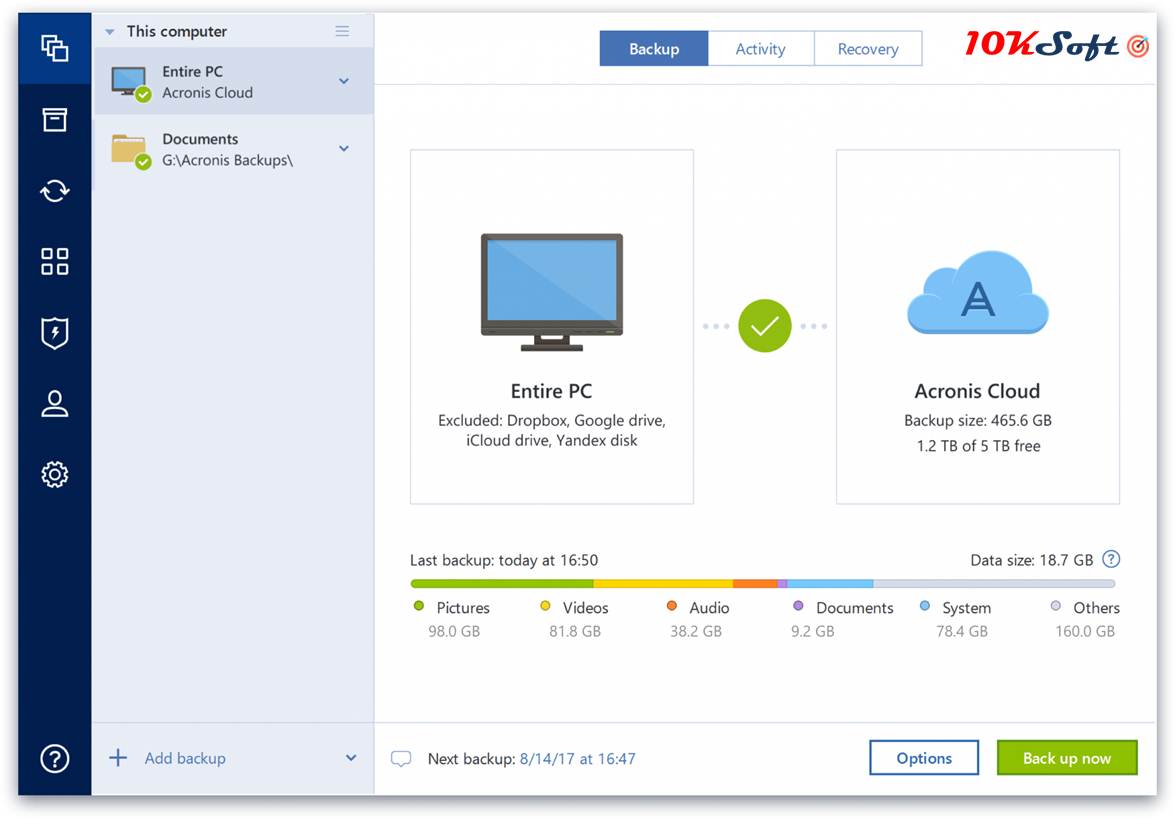Click the Documents legend dot

[798, 606]
